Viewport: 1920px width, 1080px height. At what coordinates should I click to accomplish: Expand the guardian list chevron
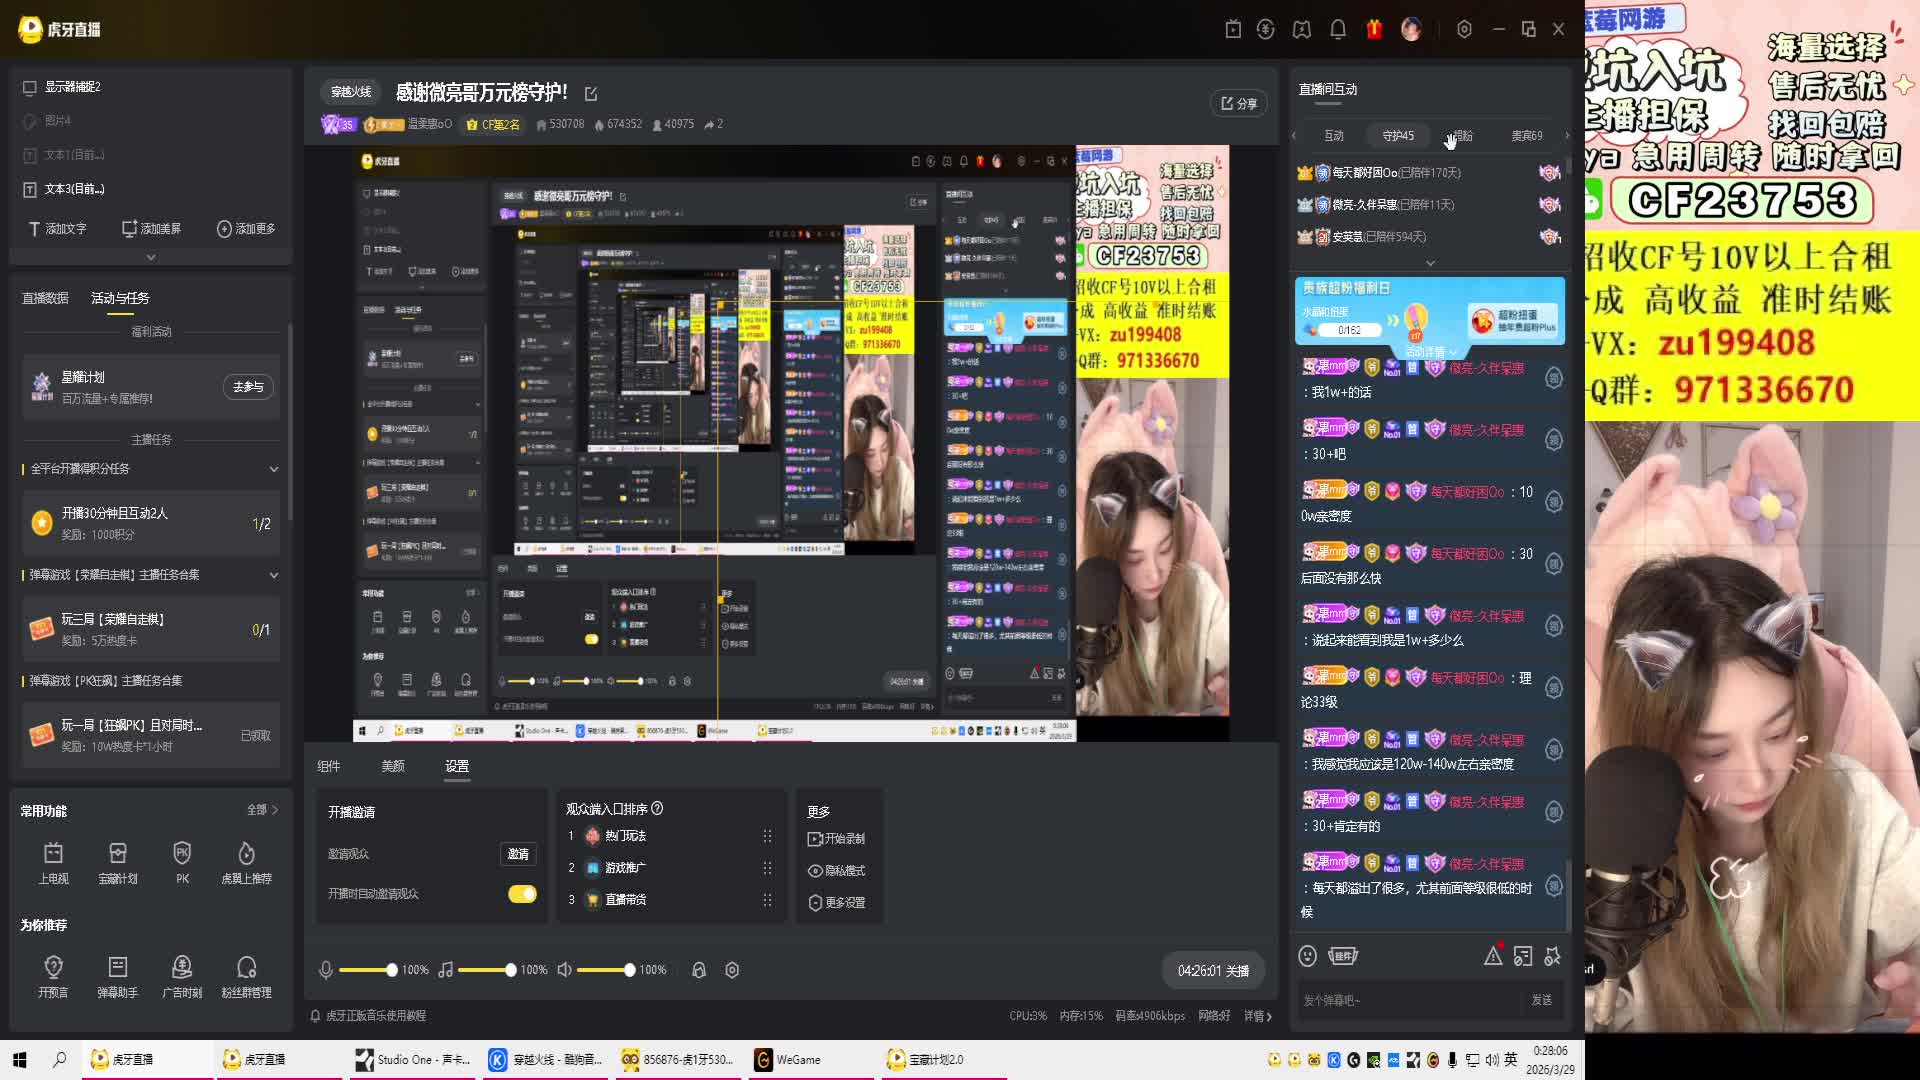1430,263
